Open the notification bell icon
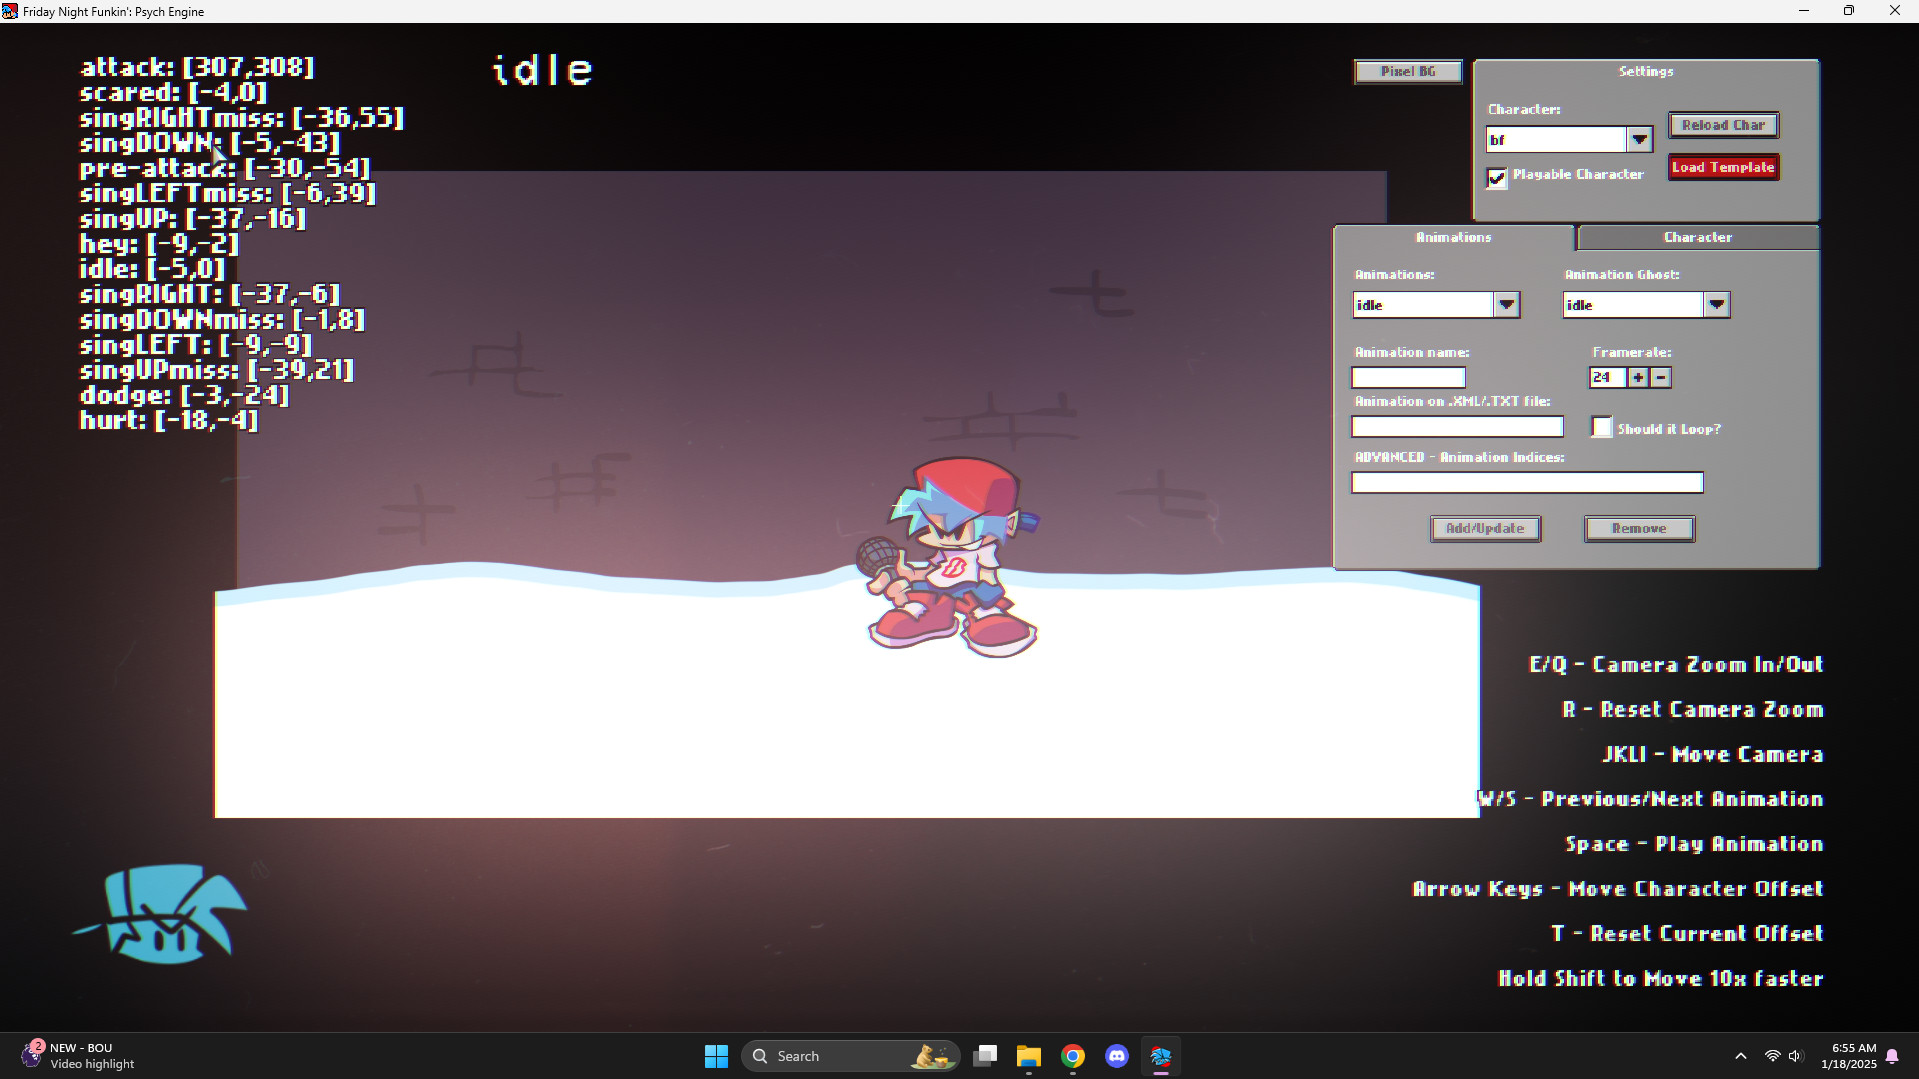Screen dimensions: 1919x1079 pyautogui.click(x=1892, y=1056)
